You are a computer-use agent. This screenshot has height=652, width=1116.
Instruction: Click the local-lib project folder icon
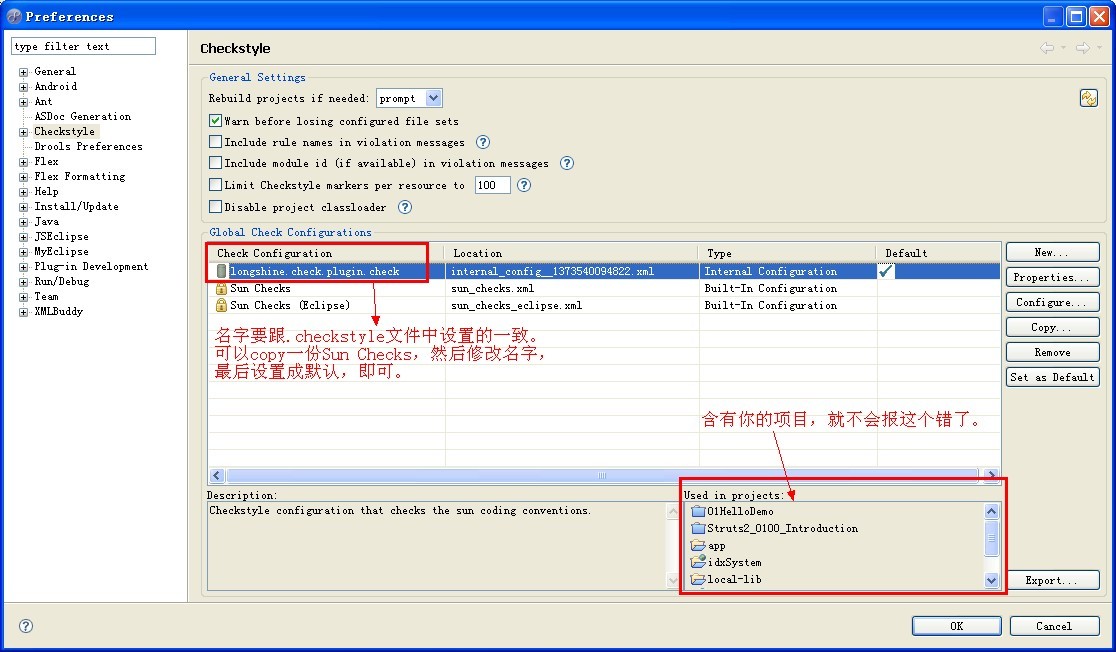[698, 579]
